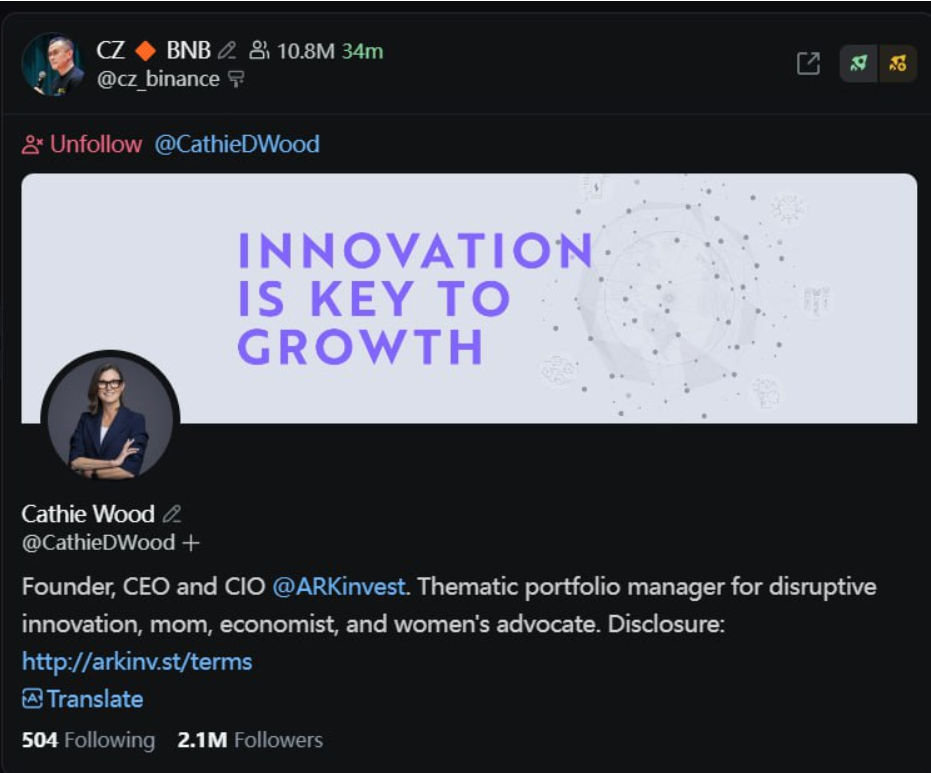This screenshot has width=931, height=773.
Task: Open the post in an external window
Action: pos(808,63)
